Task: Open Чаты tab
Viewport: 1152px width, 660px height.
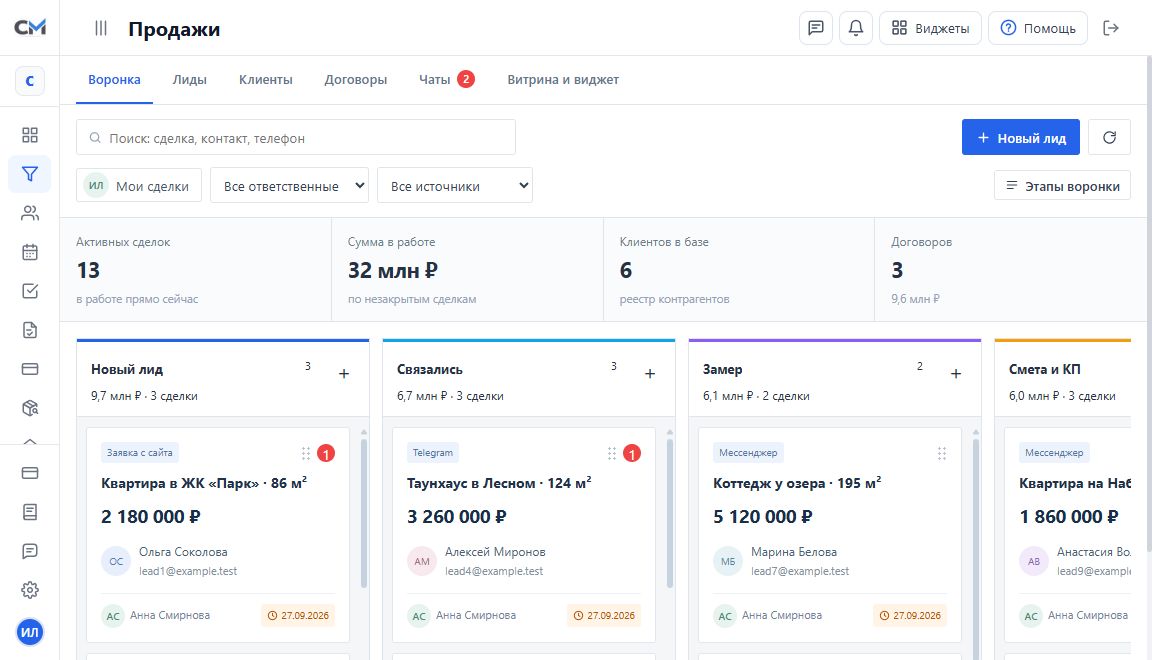Action: [447, 79]
